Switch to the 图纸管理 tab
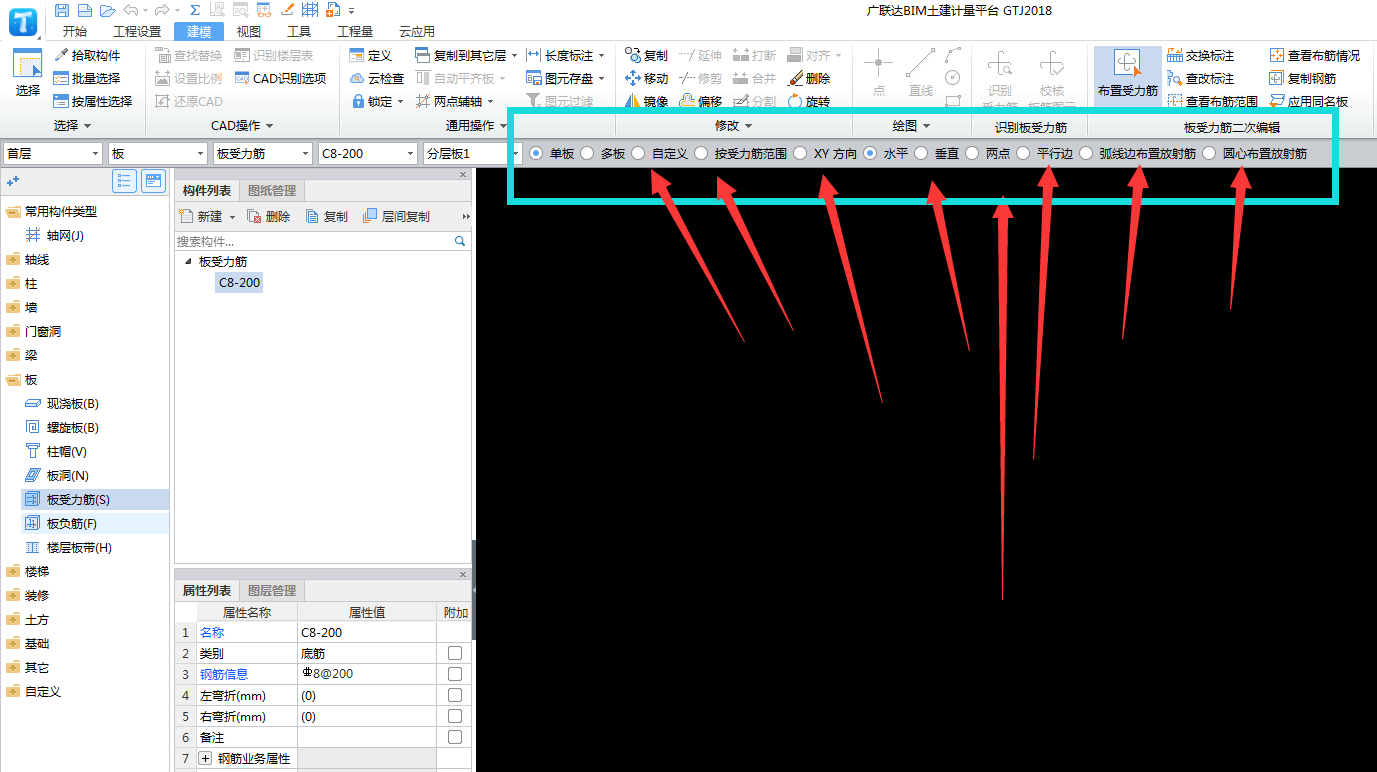The height and width of the screenshot is (772, 1377). [x=271, y=191]
